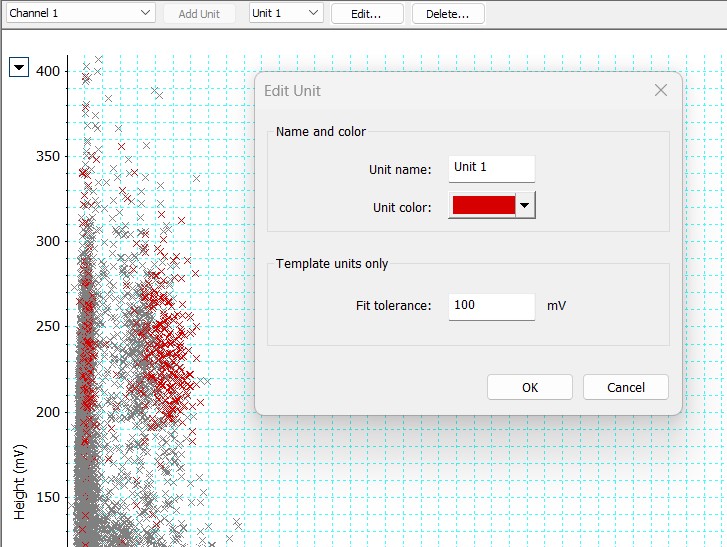Viewport: 727px width, 547px height.
Task: Click the Unit name text field
Action: [x=491, y=168]
